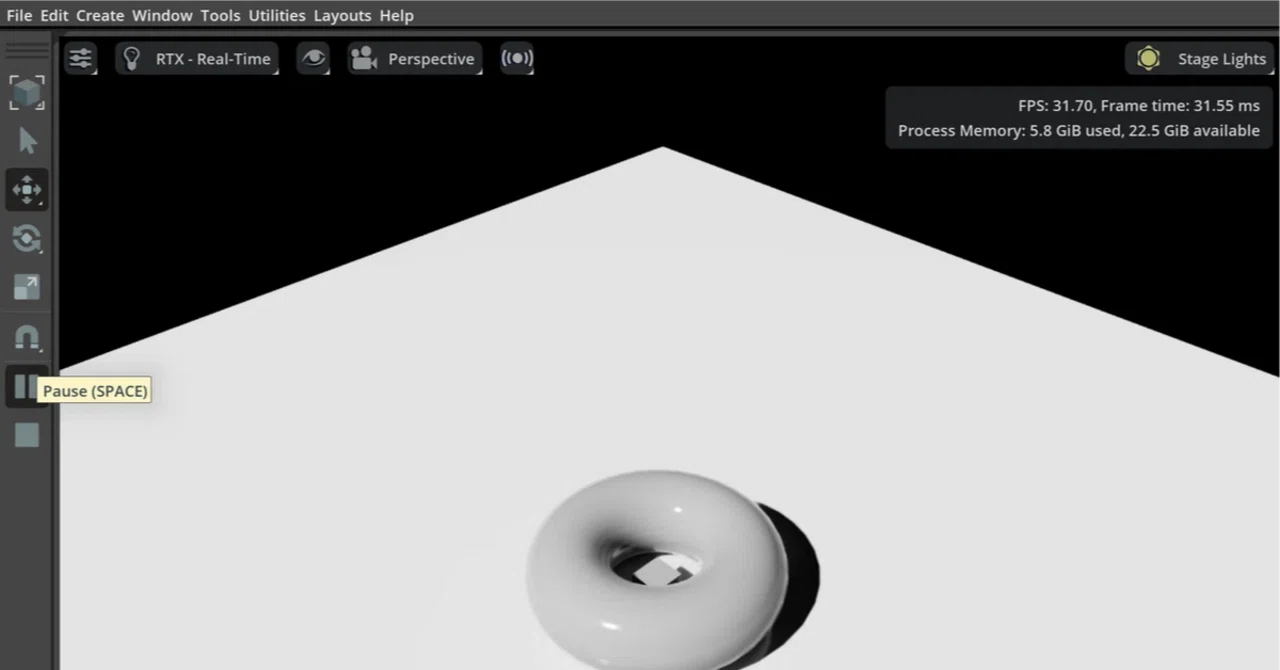Click the audio waveform broadcast icon
This screenshot has height=670, width=1280.
click(x=517, y=58)
